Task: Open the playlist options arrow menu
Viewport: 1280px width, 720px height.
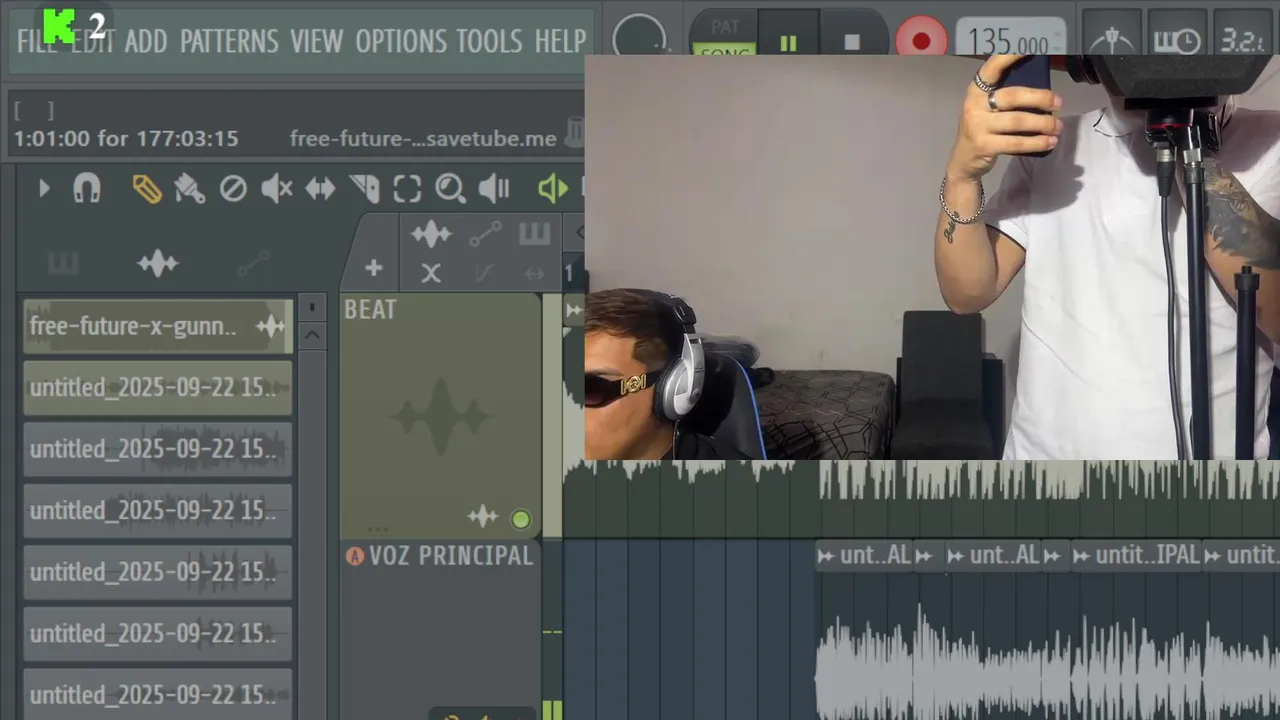Action: (x=44, y=188)
